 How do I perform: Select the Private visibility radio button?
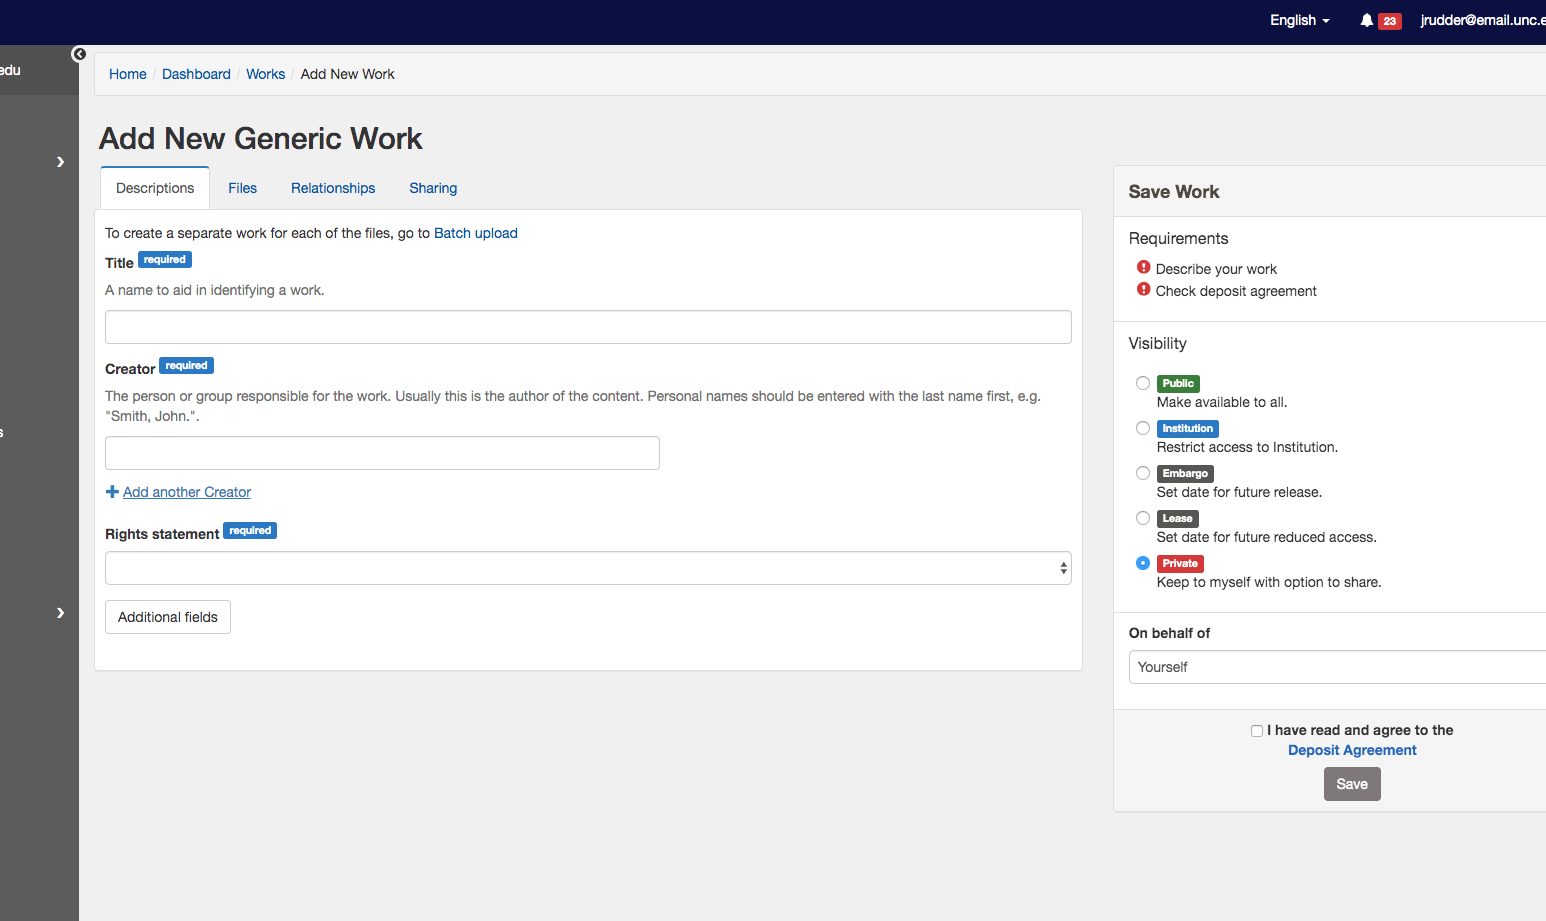pyautogui.click(x=1142, y=563)
